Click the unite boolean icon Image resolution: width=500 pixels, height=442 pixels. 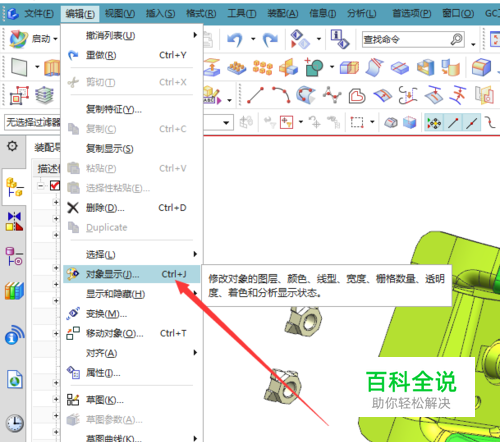tap(314, 67)
